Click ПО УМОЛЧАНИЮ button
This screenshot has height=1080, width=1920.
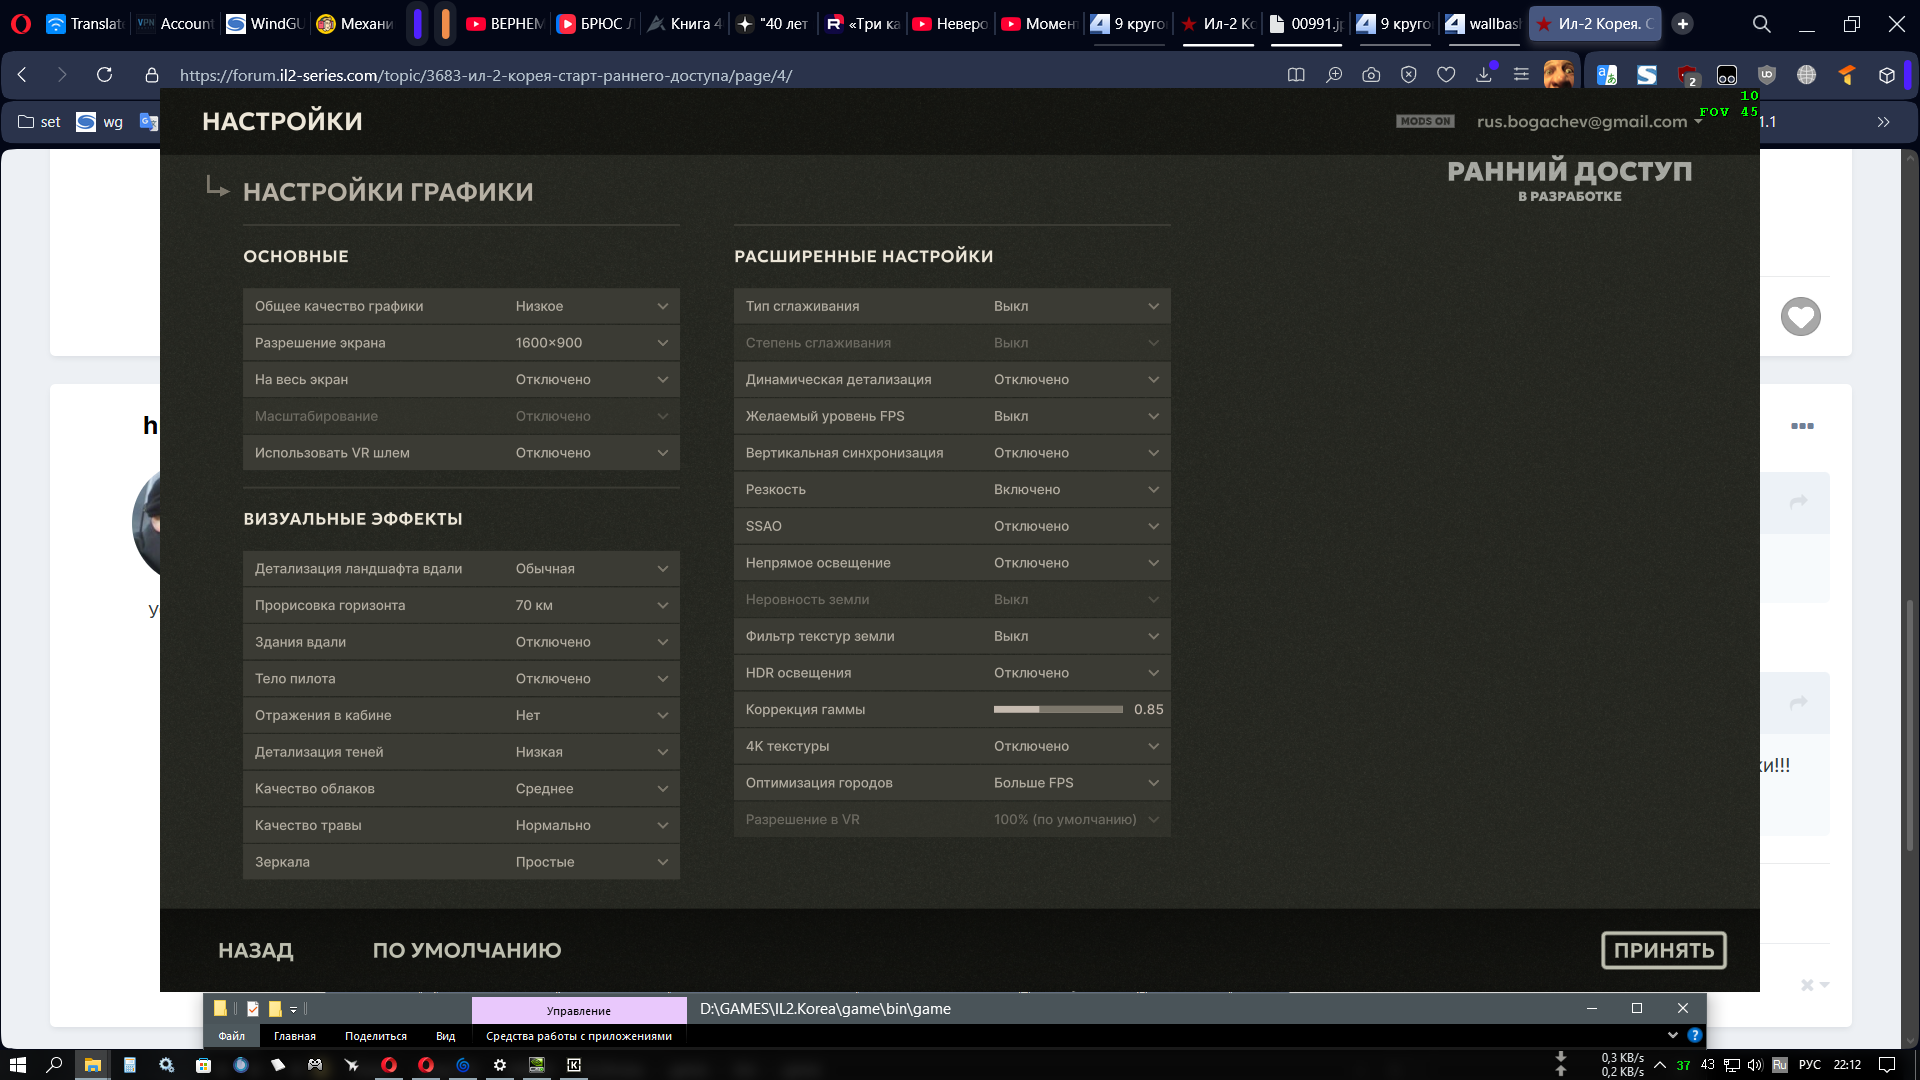pyautogui.click(x=467, y=950)
